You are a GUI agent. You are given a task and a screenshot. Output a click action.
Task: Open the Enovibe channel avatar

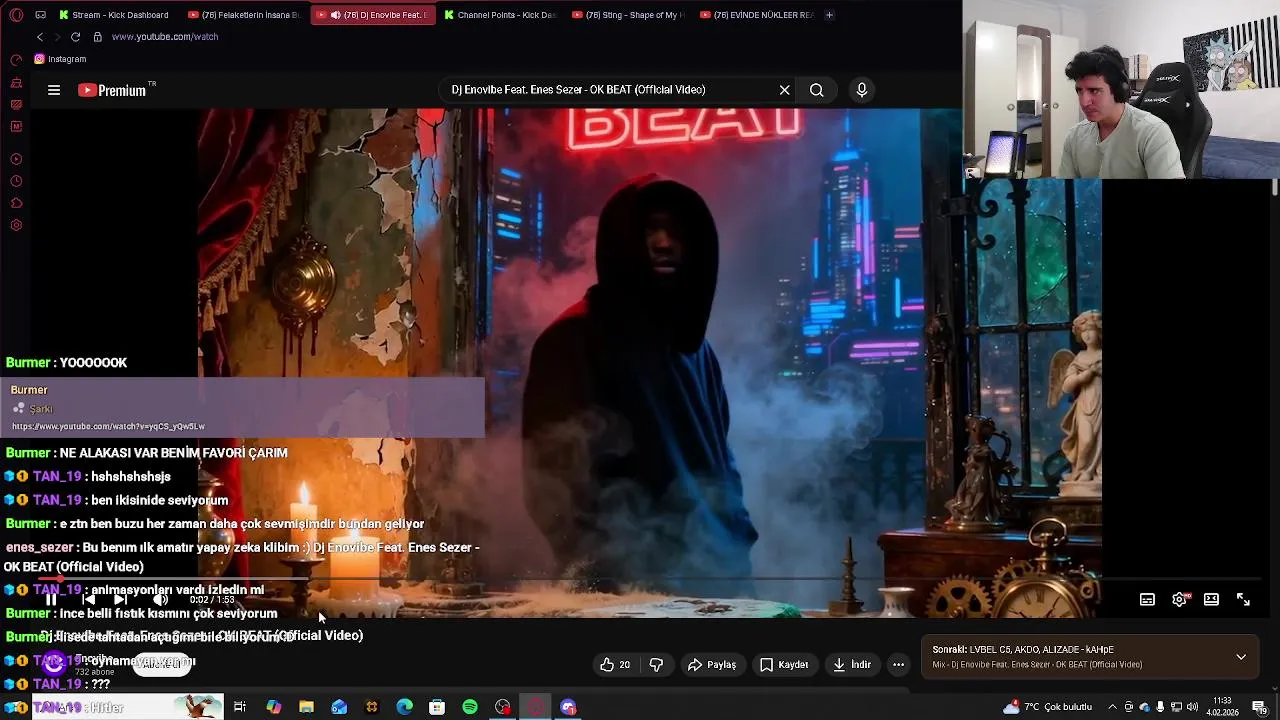[53, 663]
